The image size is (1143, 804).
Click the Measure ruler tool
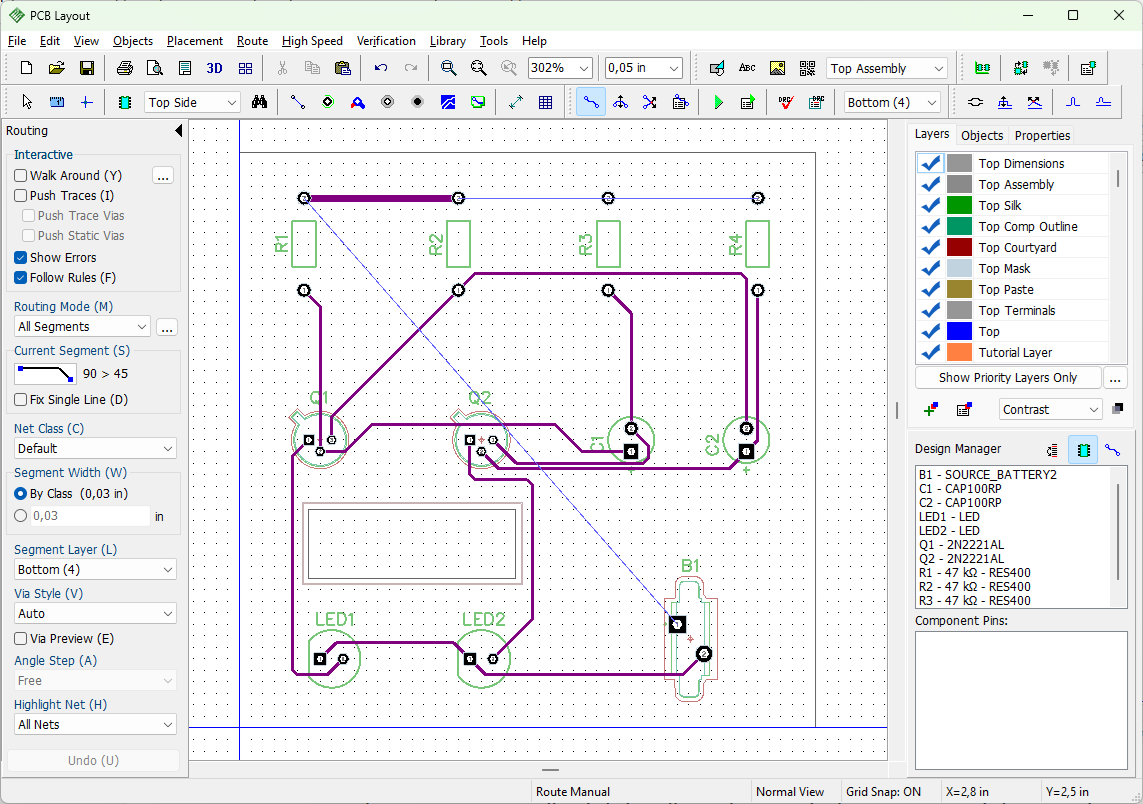[x=56, y=102]
